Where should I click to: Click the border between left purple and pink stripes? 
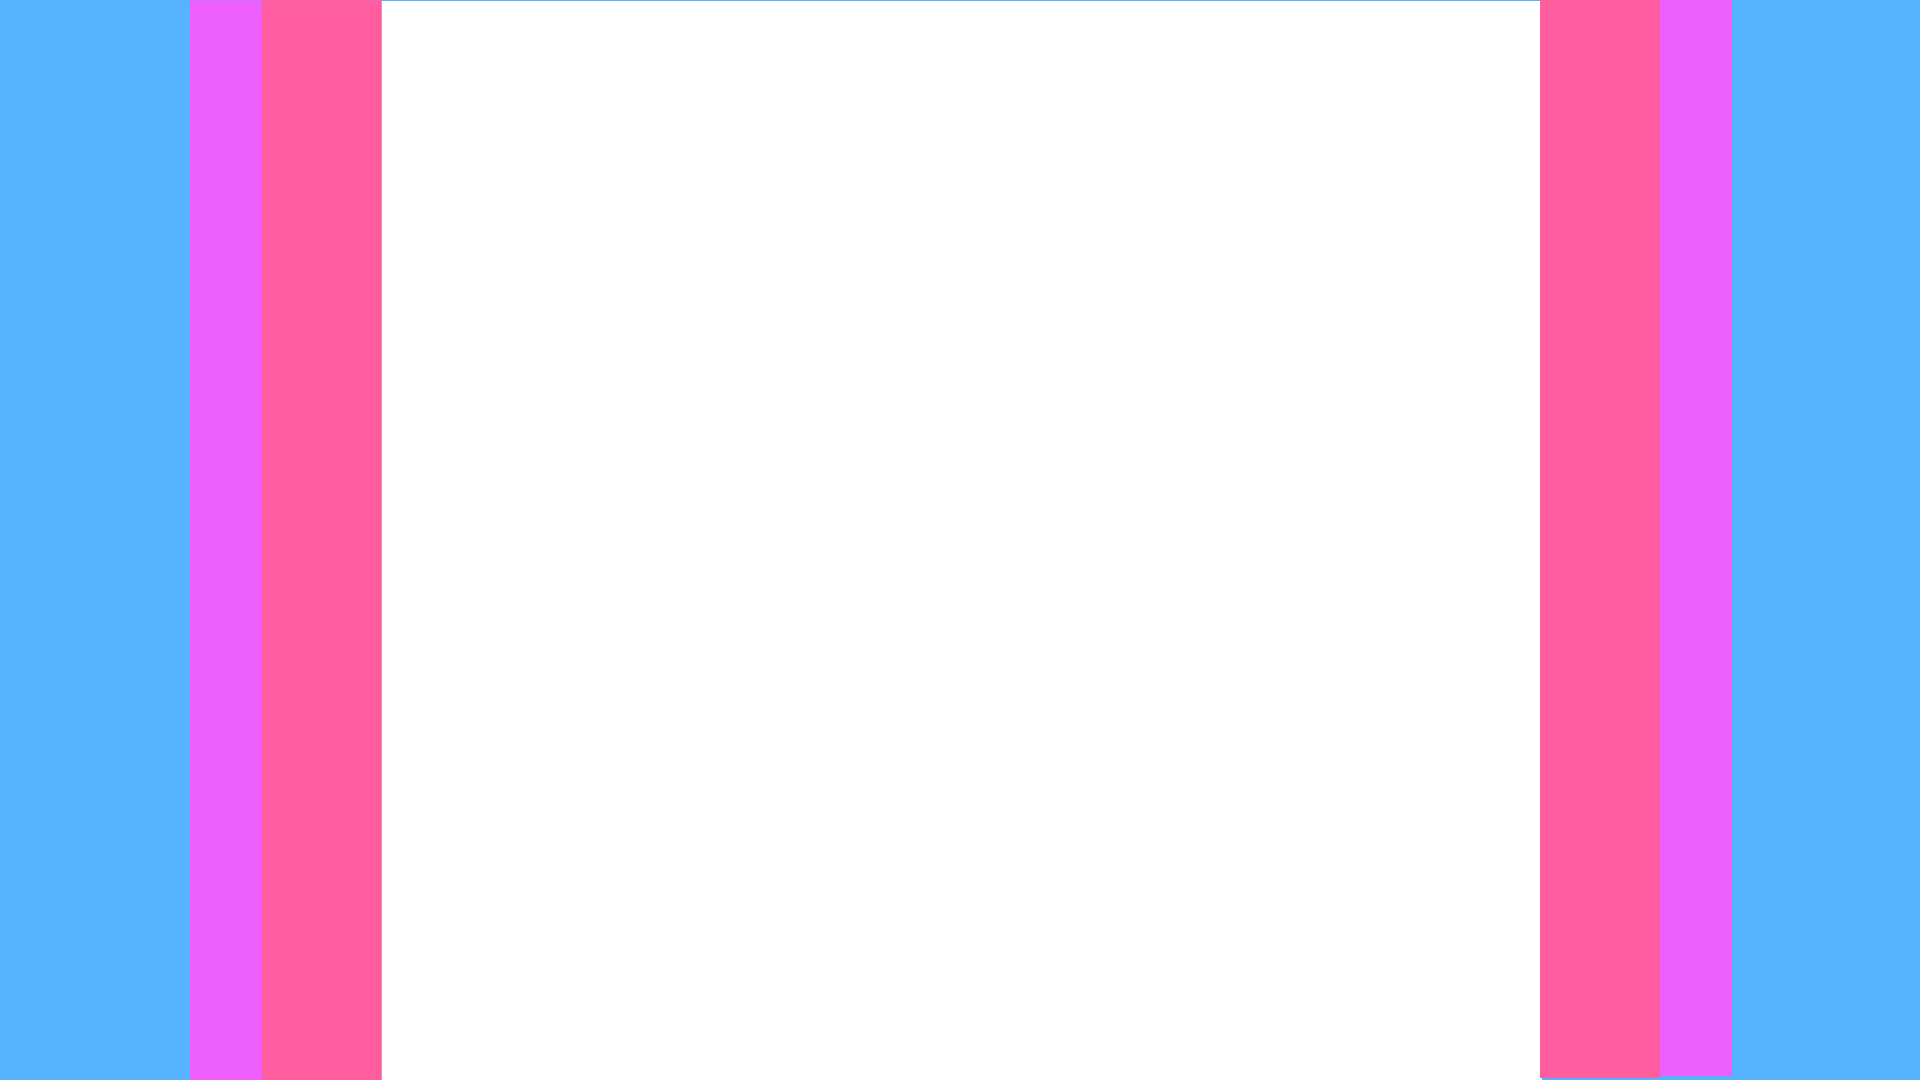(x=262, y=540)
